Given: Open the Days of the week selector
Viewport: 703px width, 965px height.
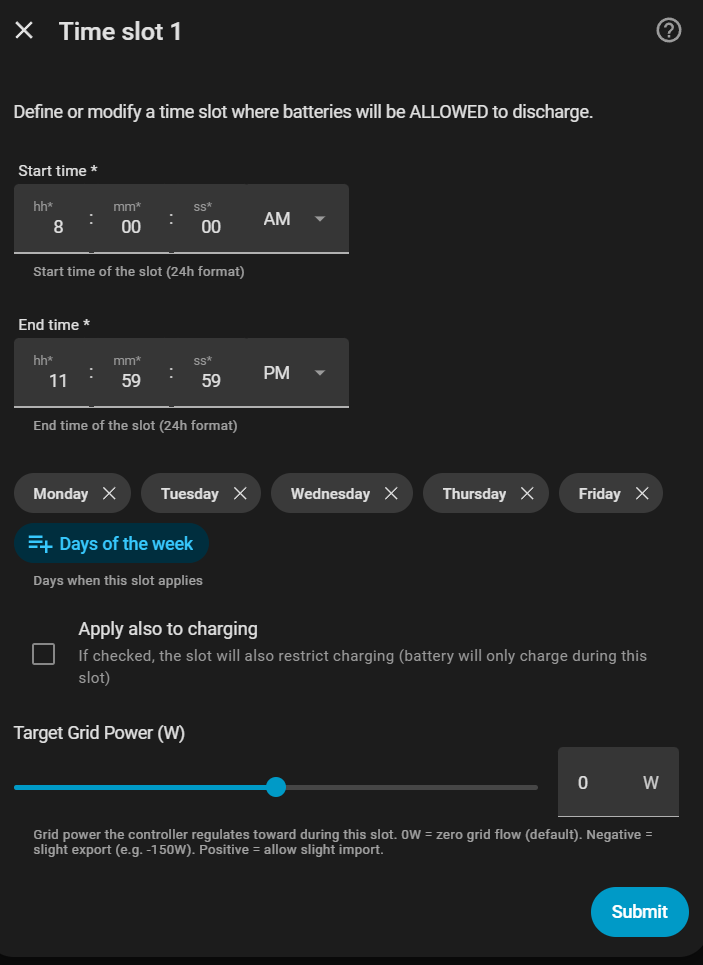Looking at the screenshot, I should 111,544.
